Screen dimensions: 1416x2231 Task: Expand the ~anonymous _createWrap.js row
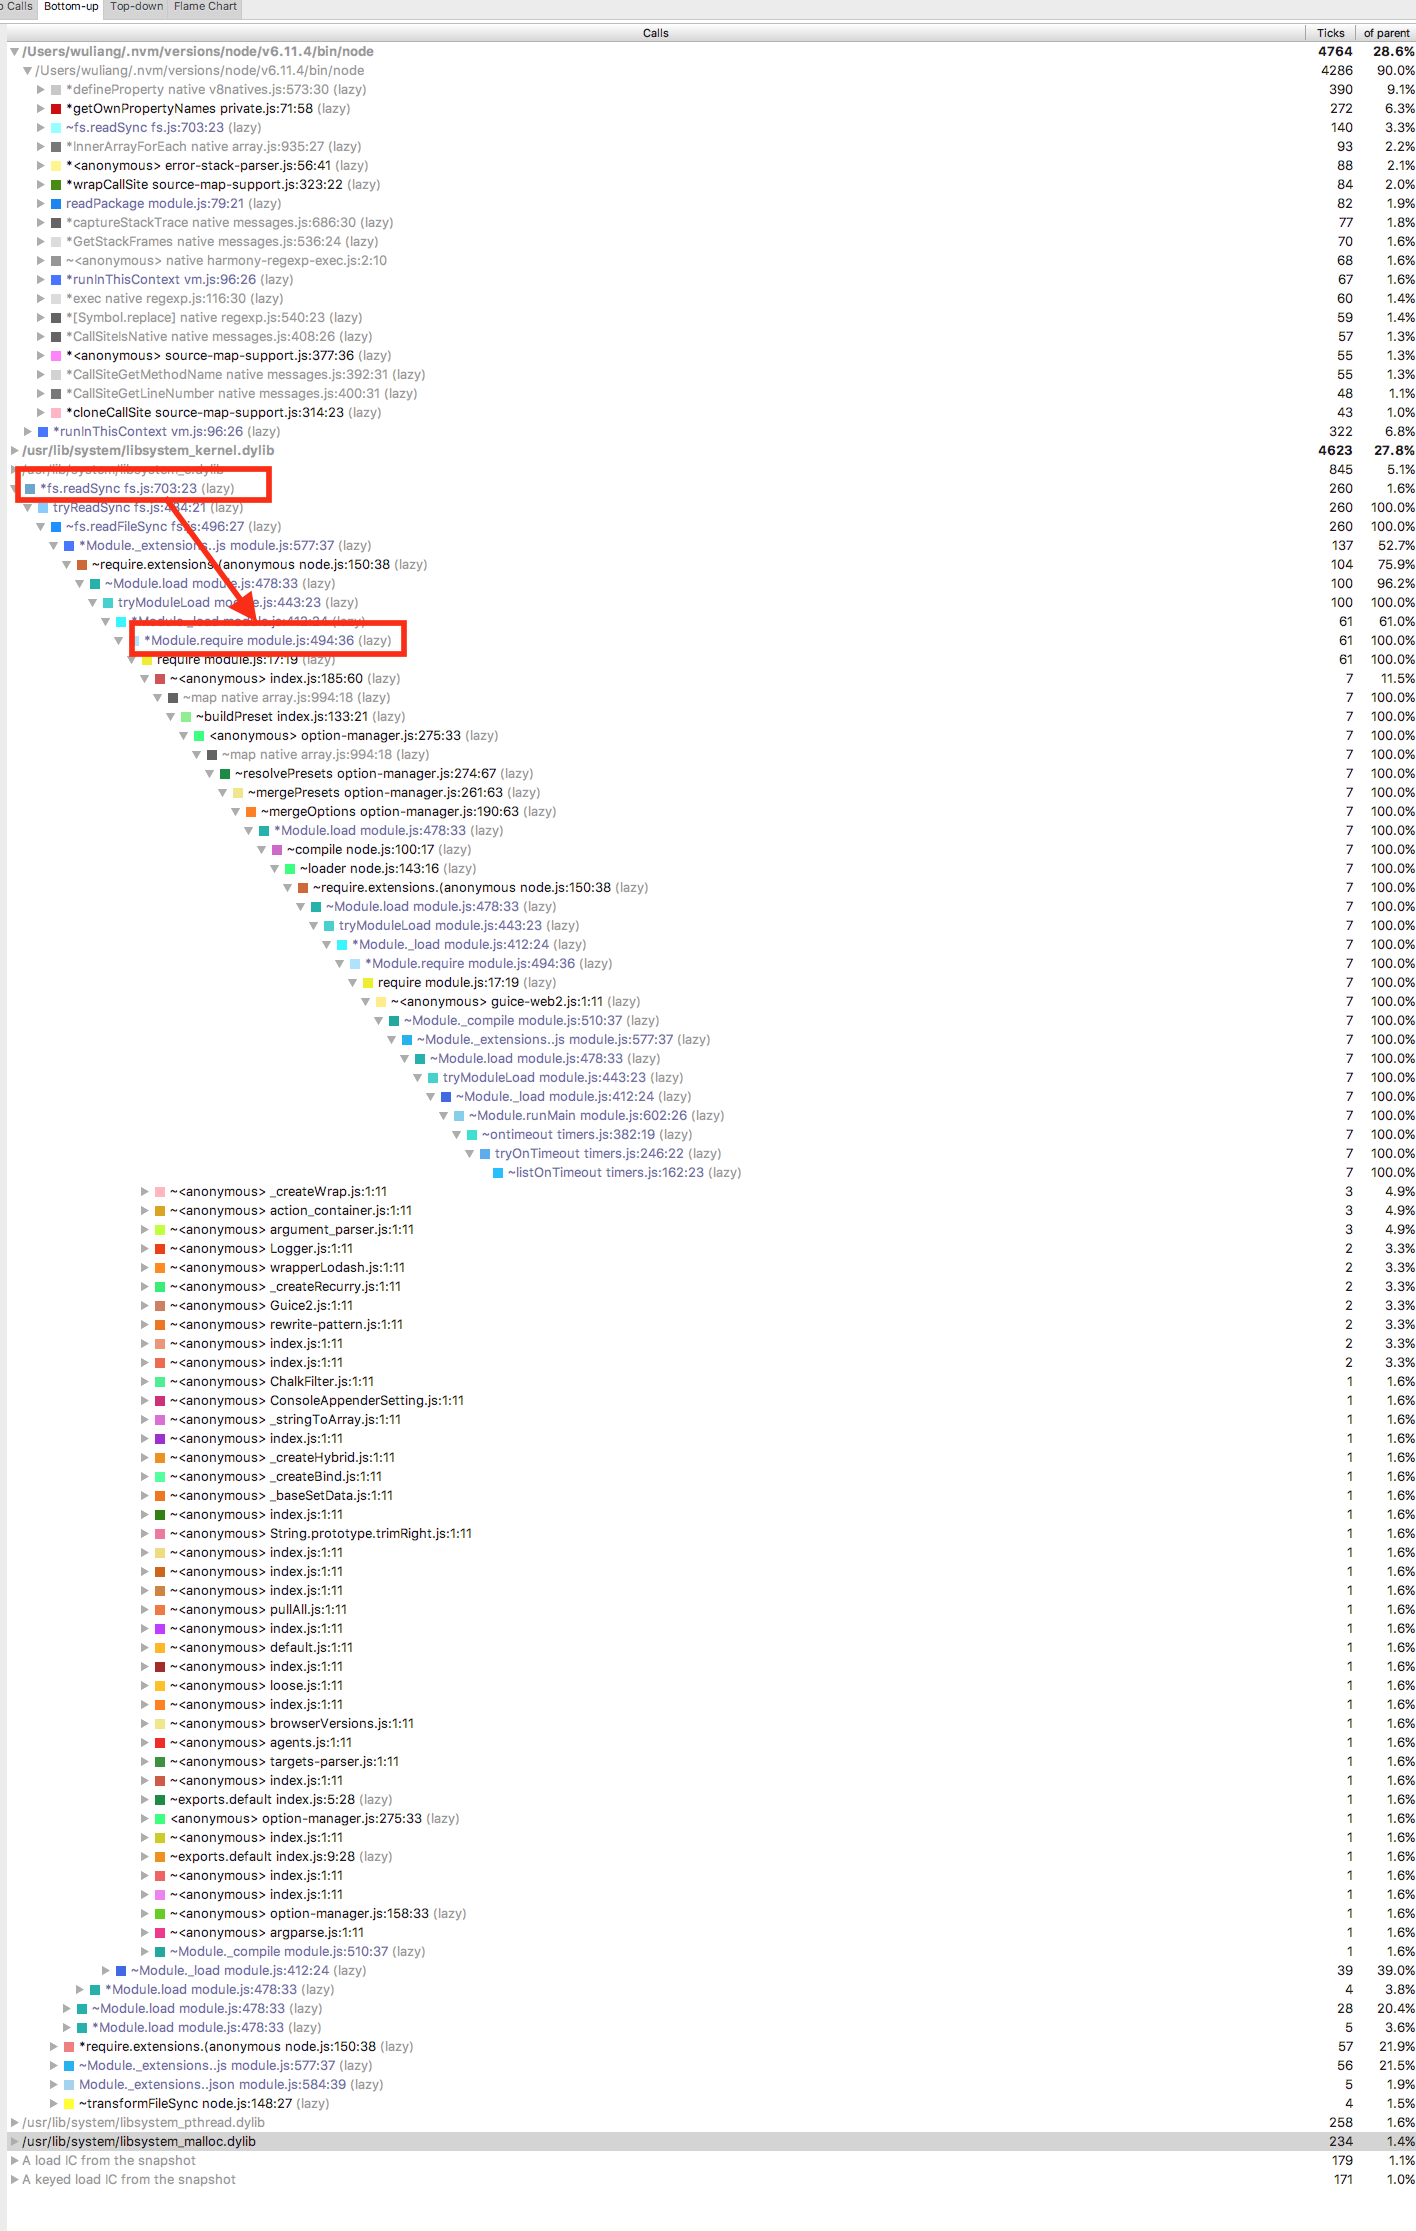pos(145,1192)
